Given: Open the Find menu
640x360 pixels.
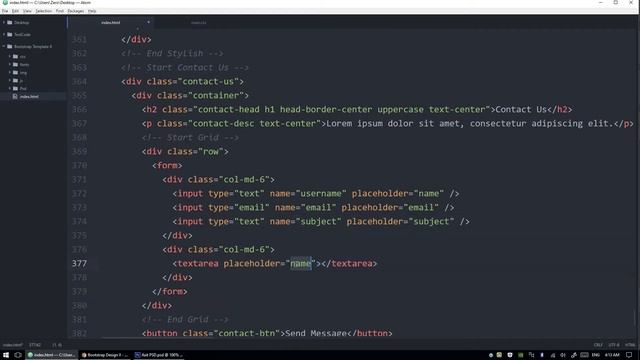Looking at the screenshot, I should pos(60,11).
